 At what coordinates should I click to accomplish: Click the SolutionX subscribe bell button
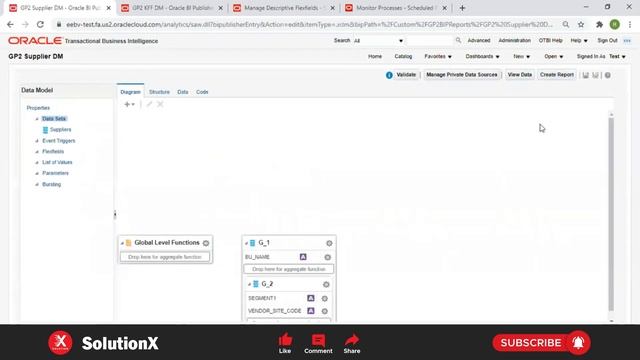[x=578, y=343]
